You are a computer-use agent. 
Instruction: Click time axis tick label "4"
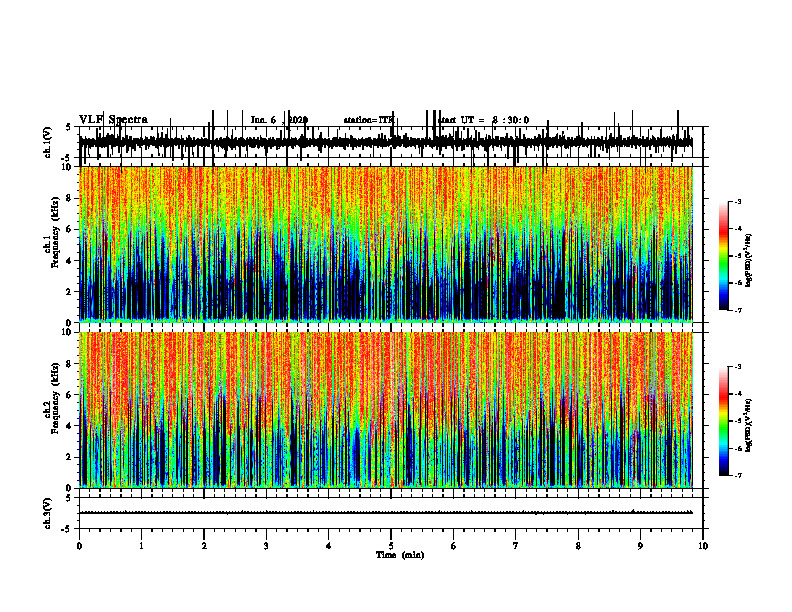[329, 546]
